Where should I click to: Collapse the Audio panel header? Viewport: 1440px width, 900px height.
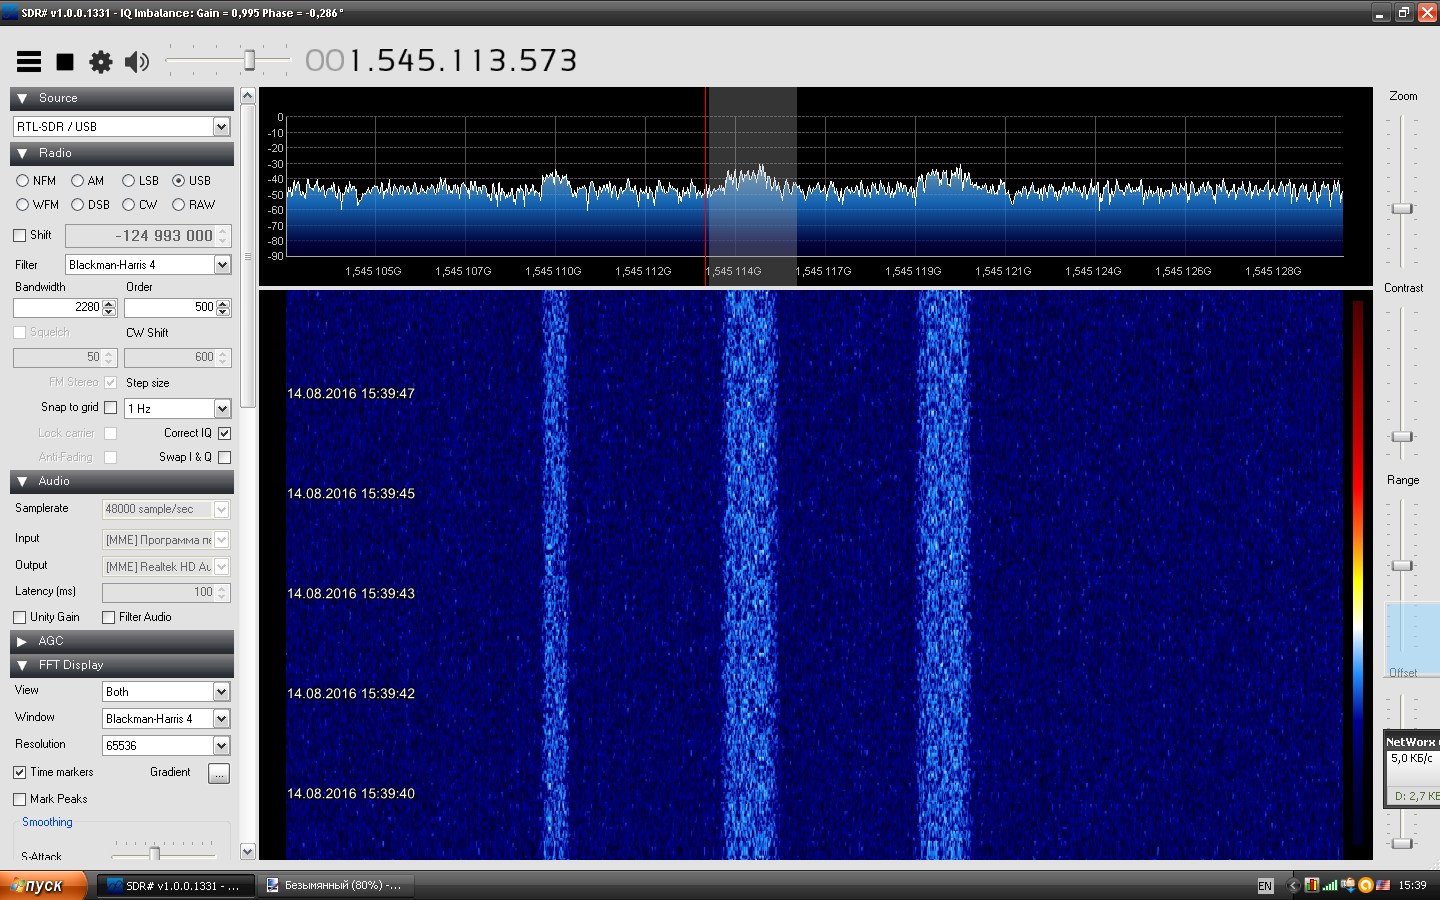pyautogui.click(x=122, y=481)
